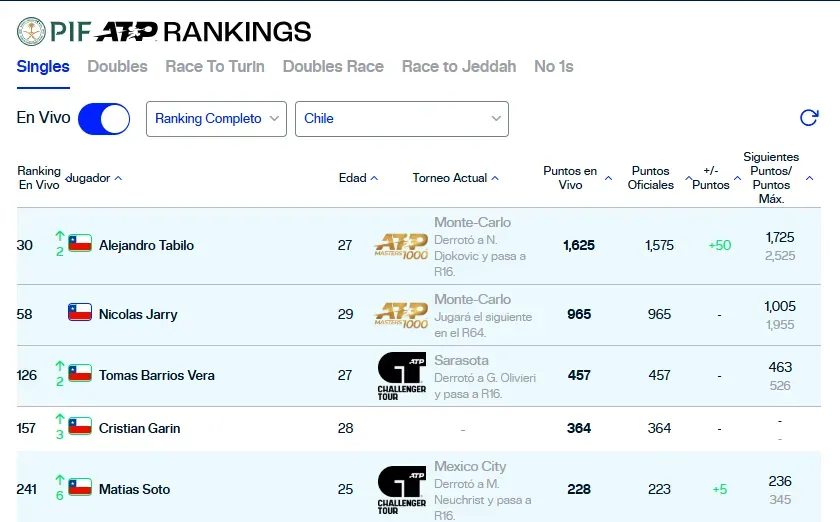The height and width of the screenshot is (522, 840).
Task: Click the ATP Masters 1000 logo in Jarry's row
Action: (401, 314)
